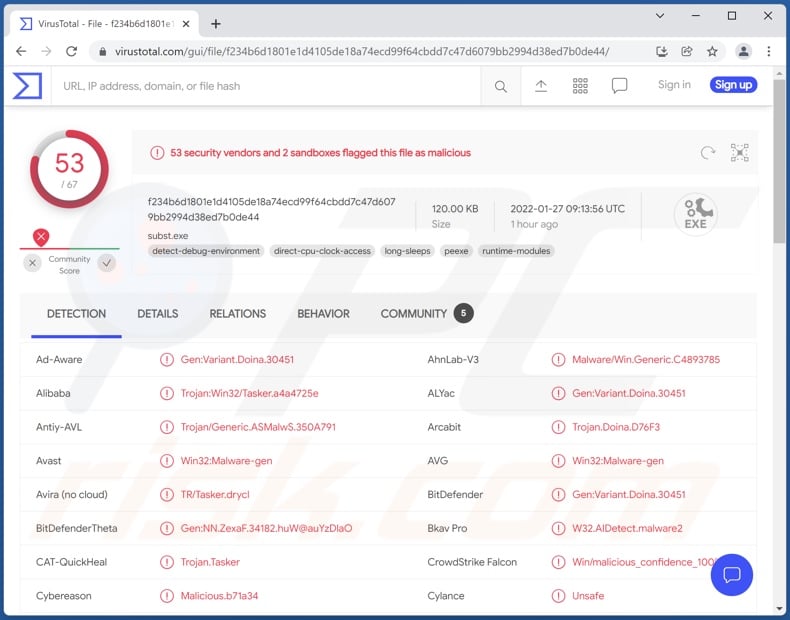Open Chrome three-dot menu
Viewport: 790px width, 620px height.
tap(768, 51)
